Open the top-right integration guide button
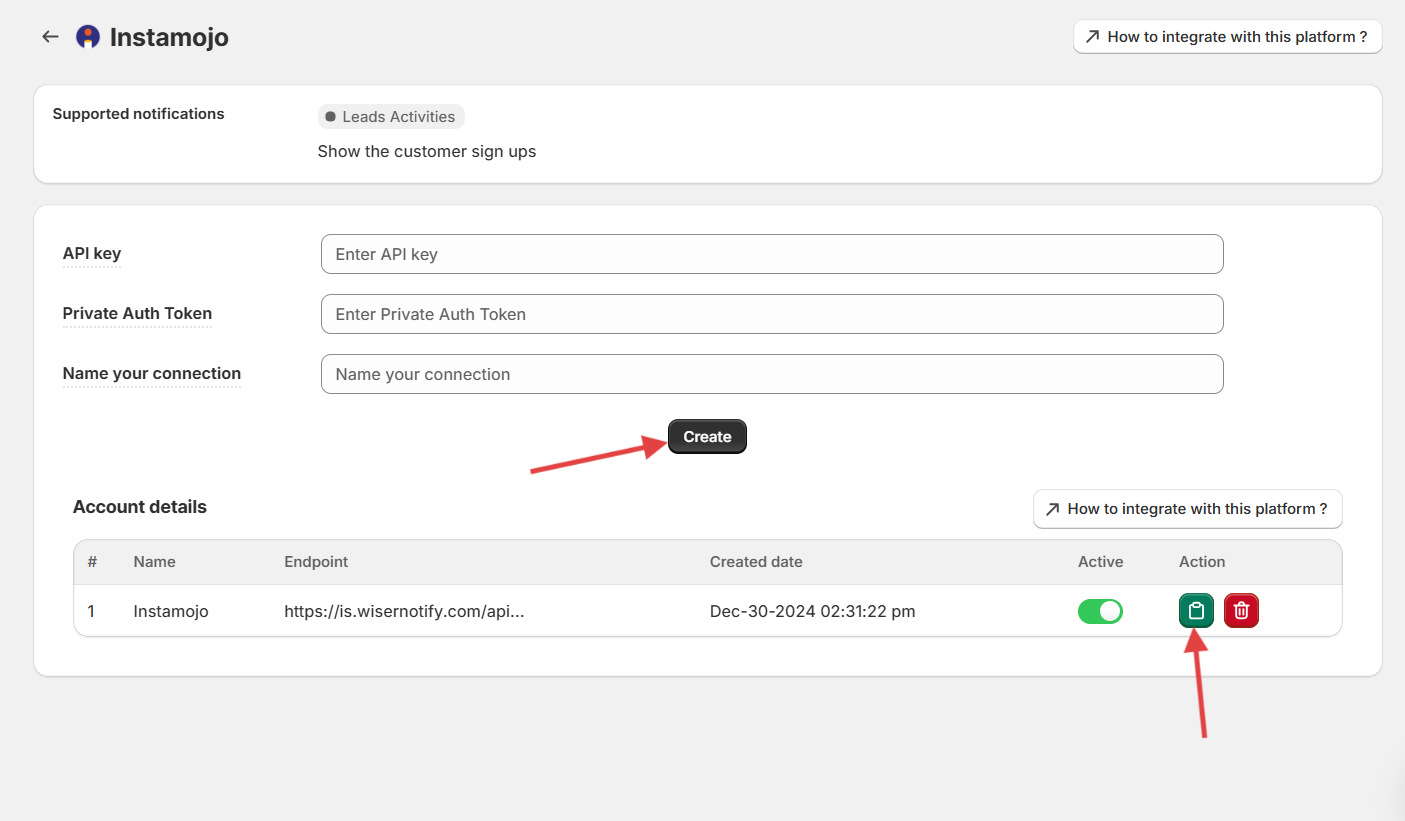This screenshot has width=1405, height=821. pos(1227,37)
